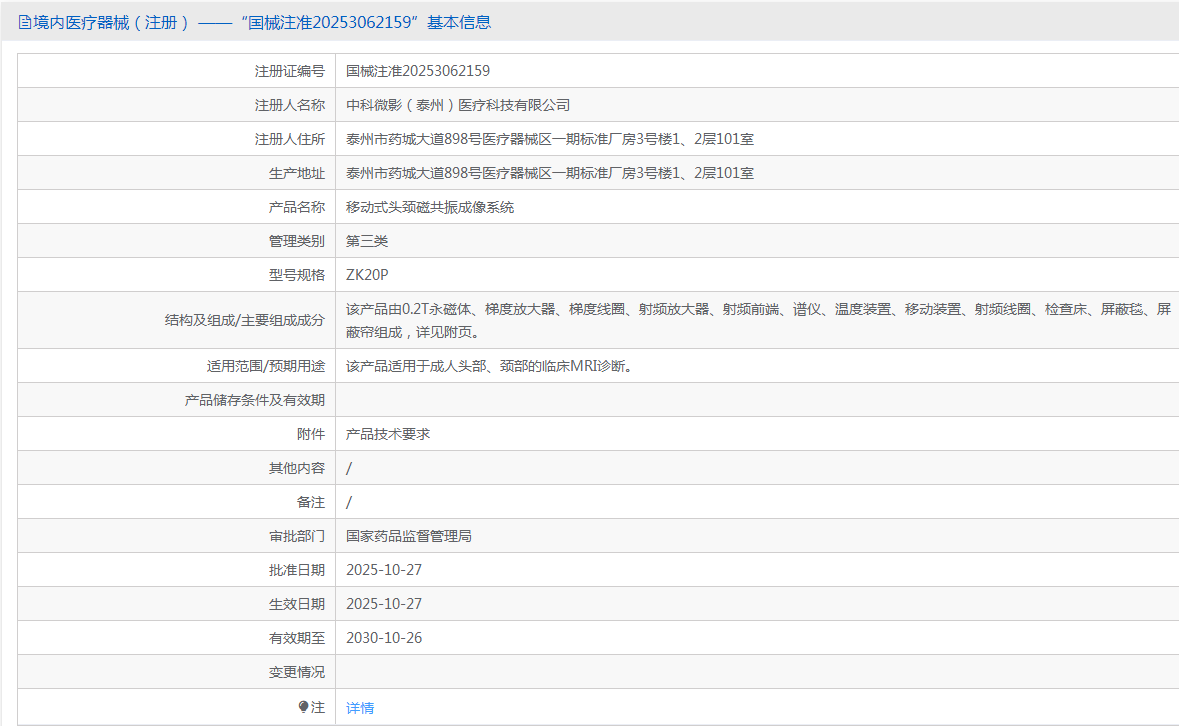
Task: Click the management category value 第三类
Action: pos(367,241)
